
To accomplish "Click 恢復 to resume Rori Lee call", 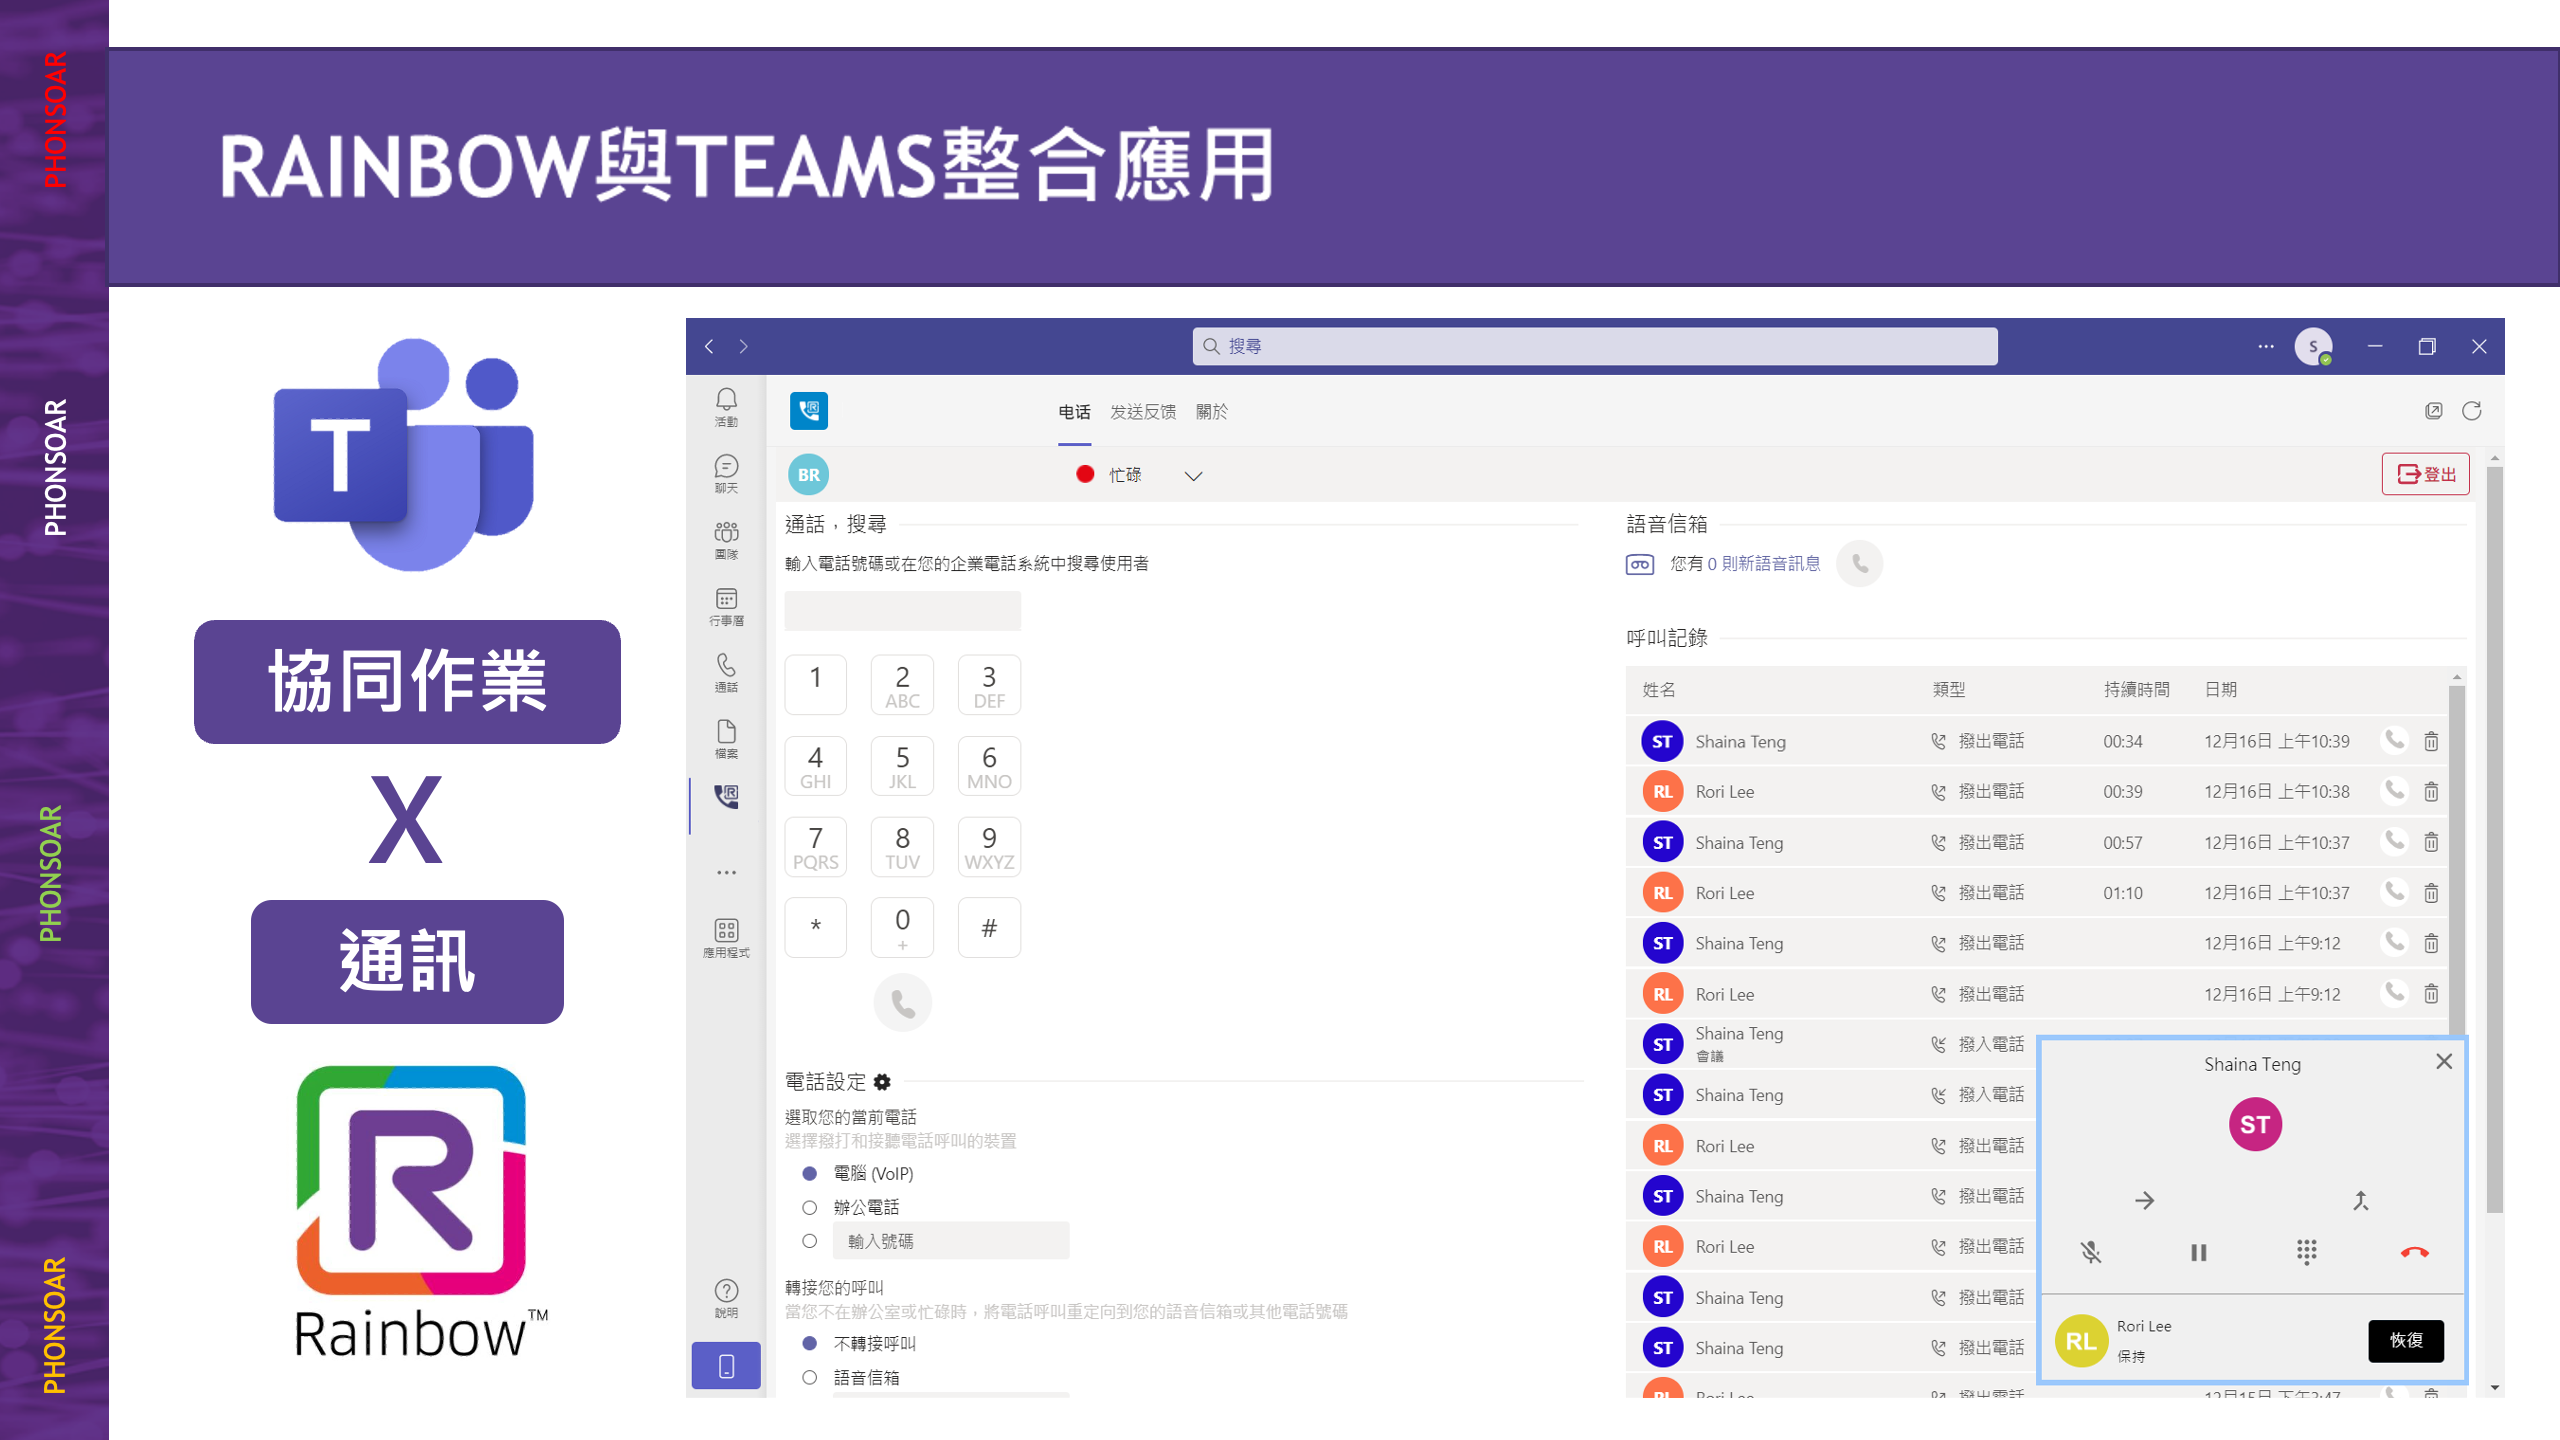I will click(x=2406, y=1341).
